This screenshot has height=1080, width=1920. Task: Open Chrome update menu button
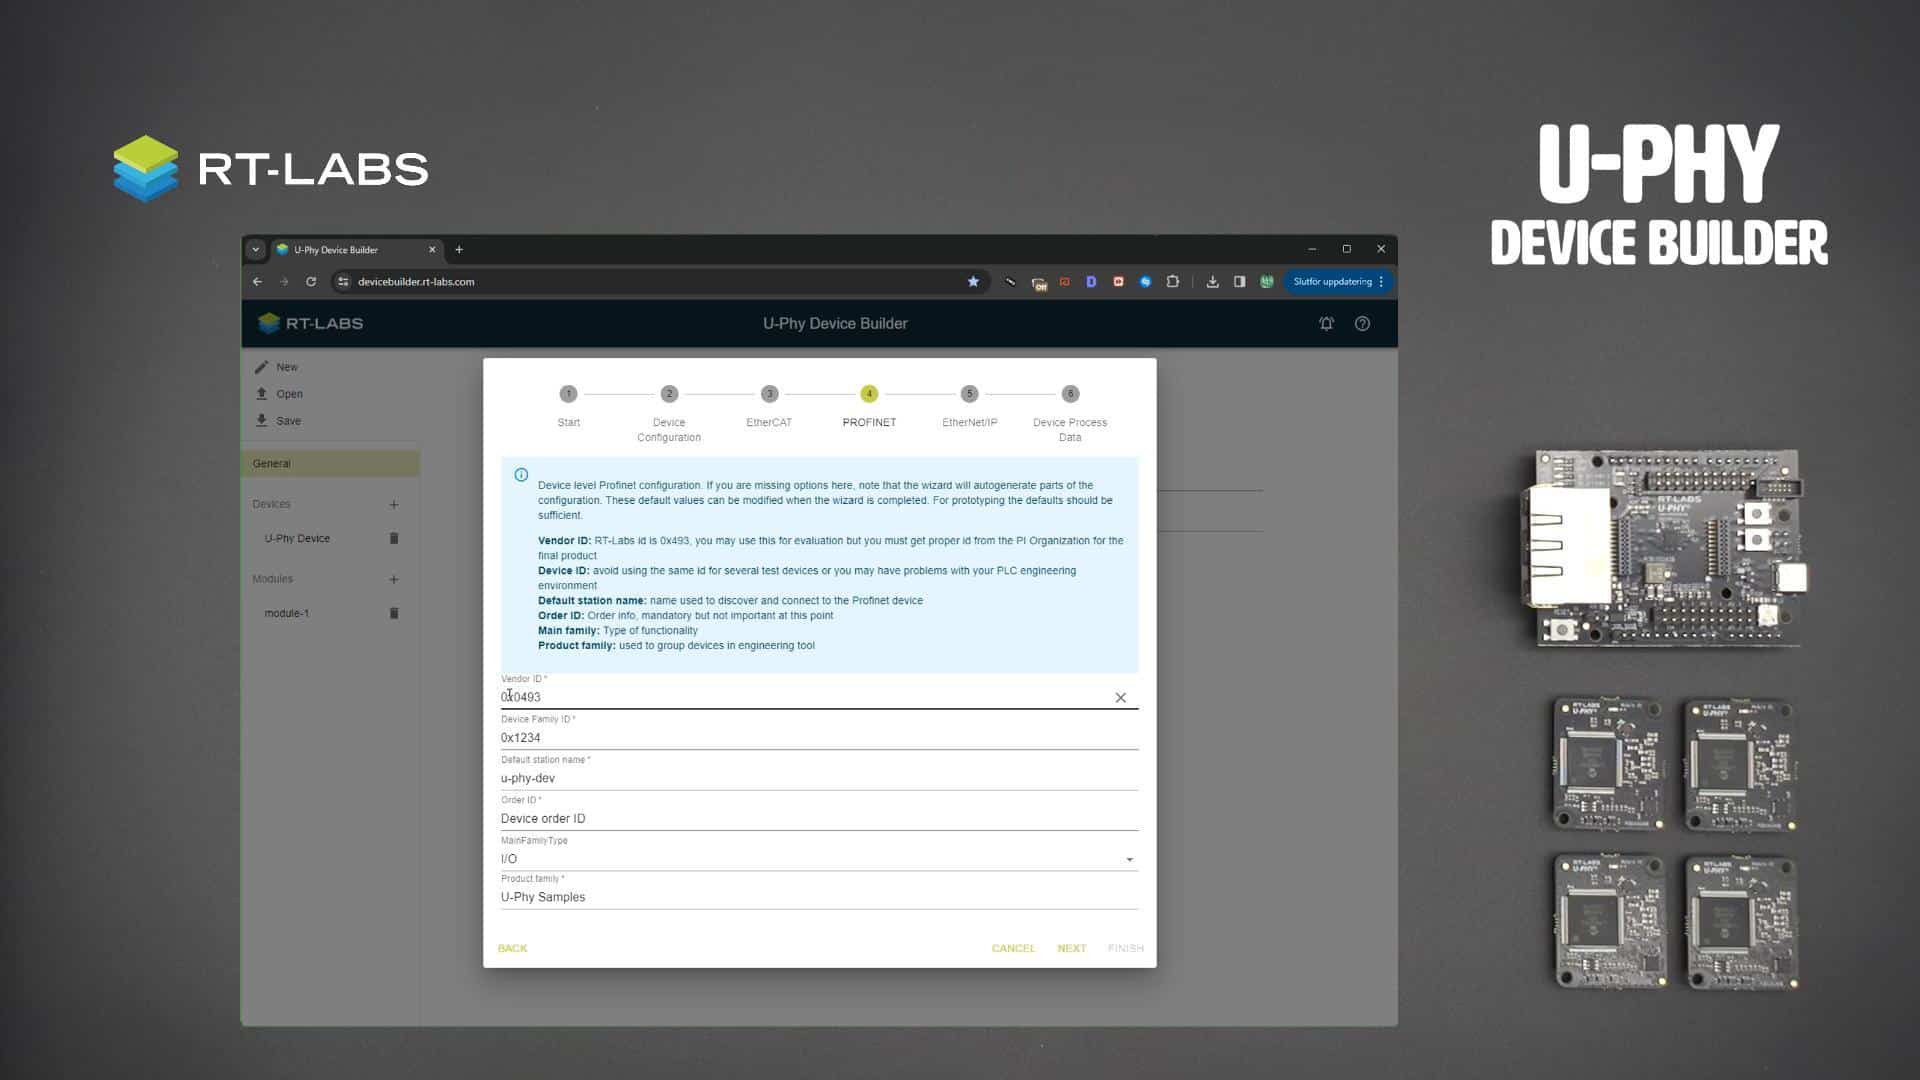[x=1338, y=282]
